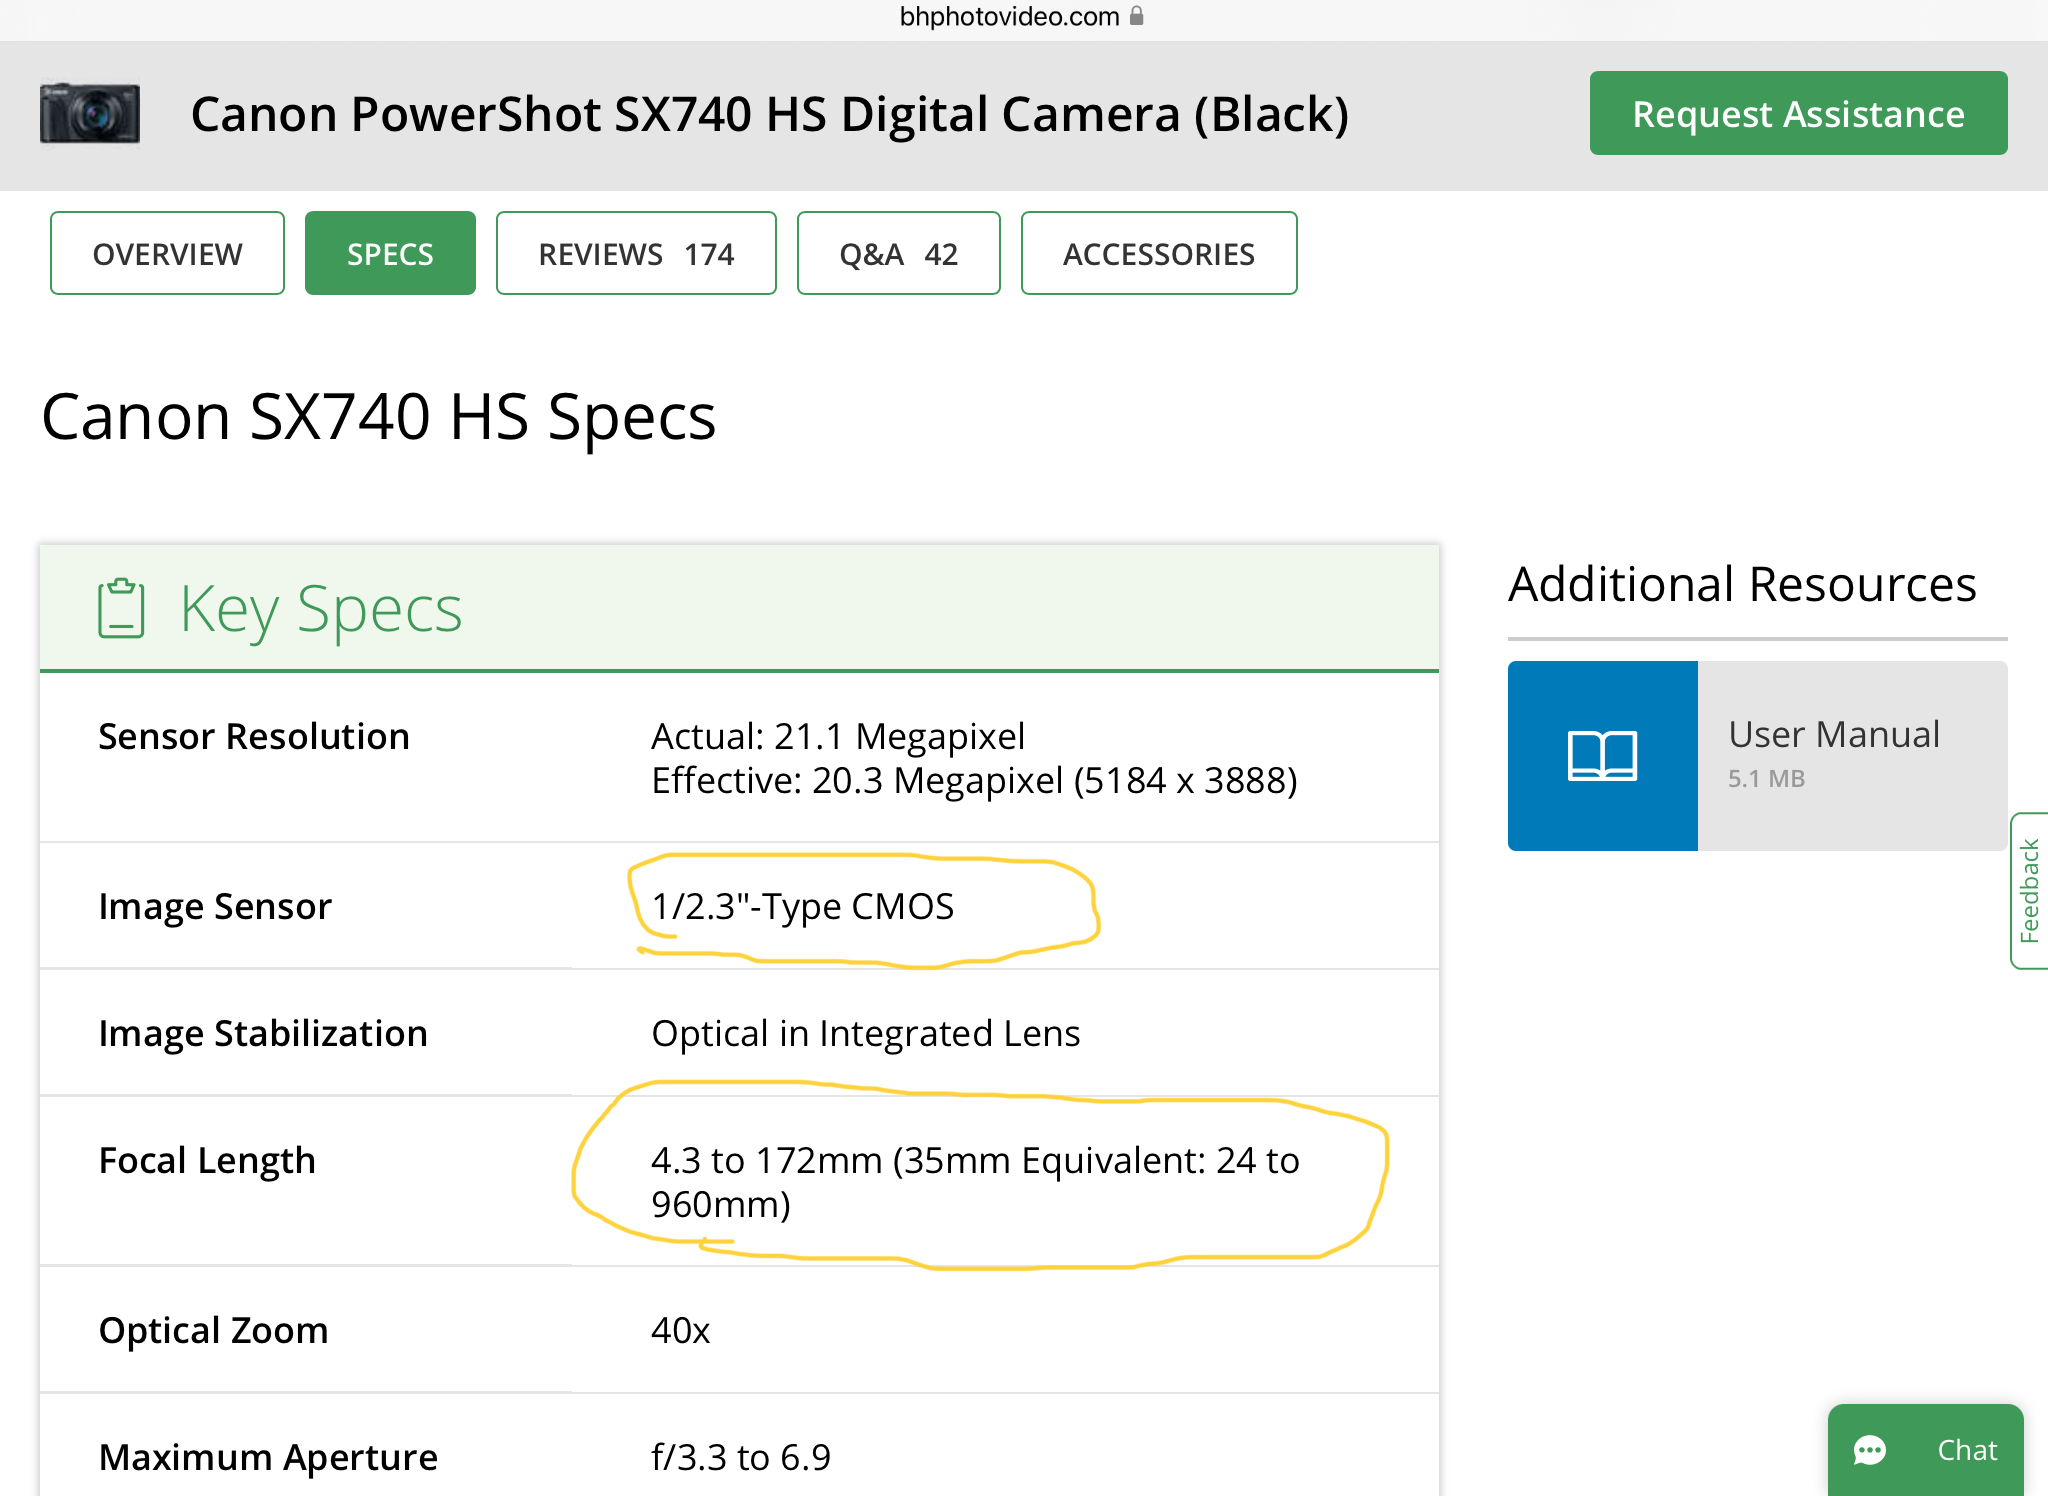This screenshot has height=1496, width=2048.
Task: Click the Request Assistance button
Action: coord(1797,113)
